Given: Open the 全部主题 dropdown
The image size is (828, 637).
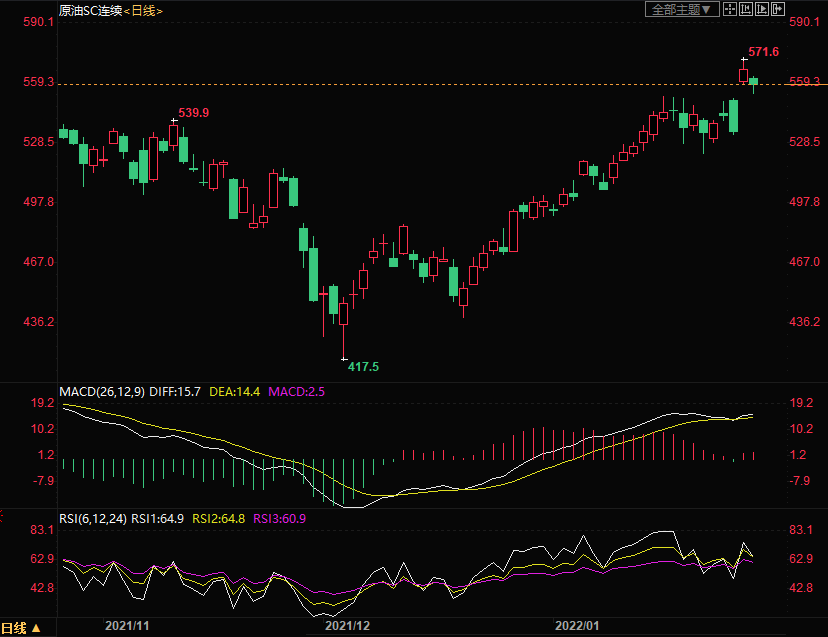Looking at the screenshot, I should click(x=683, y=9).
